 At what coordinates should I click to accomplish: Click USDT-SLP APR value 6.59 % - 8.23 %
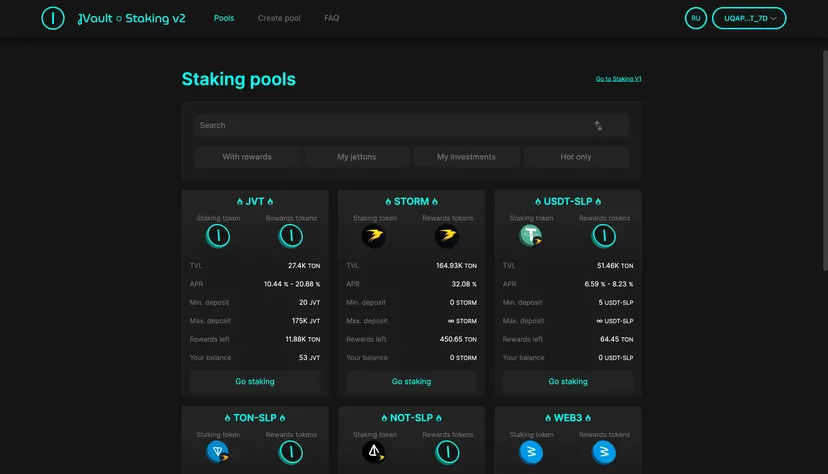point(609,284)
